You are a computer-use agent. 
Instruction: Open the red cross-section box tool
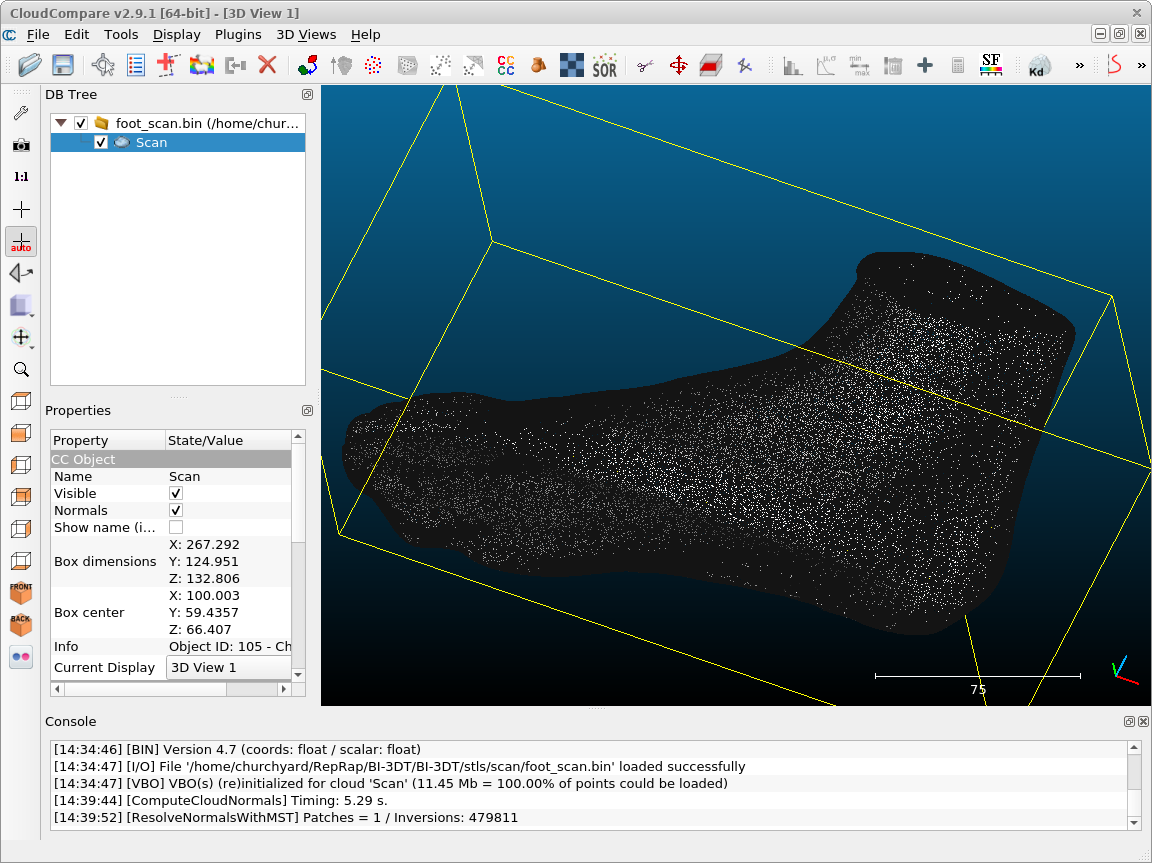click(x=710, y=65)
